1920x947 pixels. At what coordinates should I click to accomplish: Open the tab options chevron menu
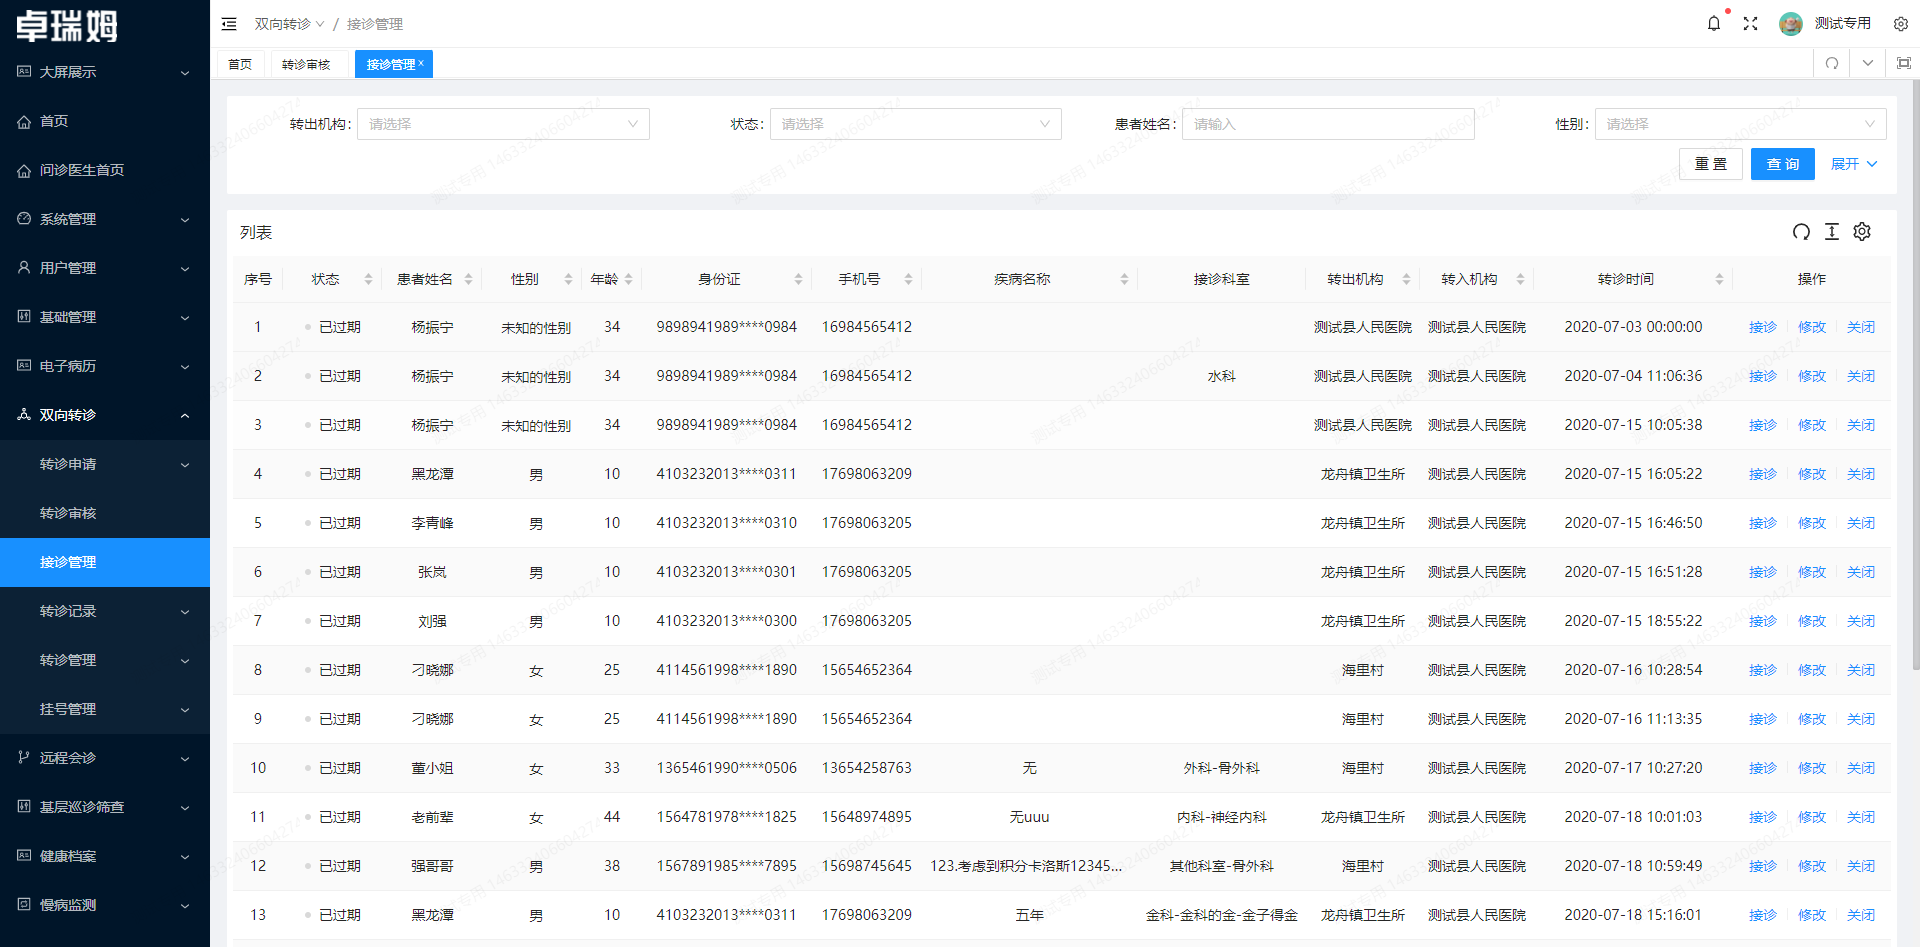tap(1868, 63)
